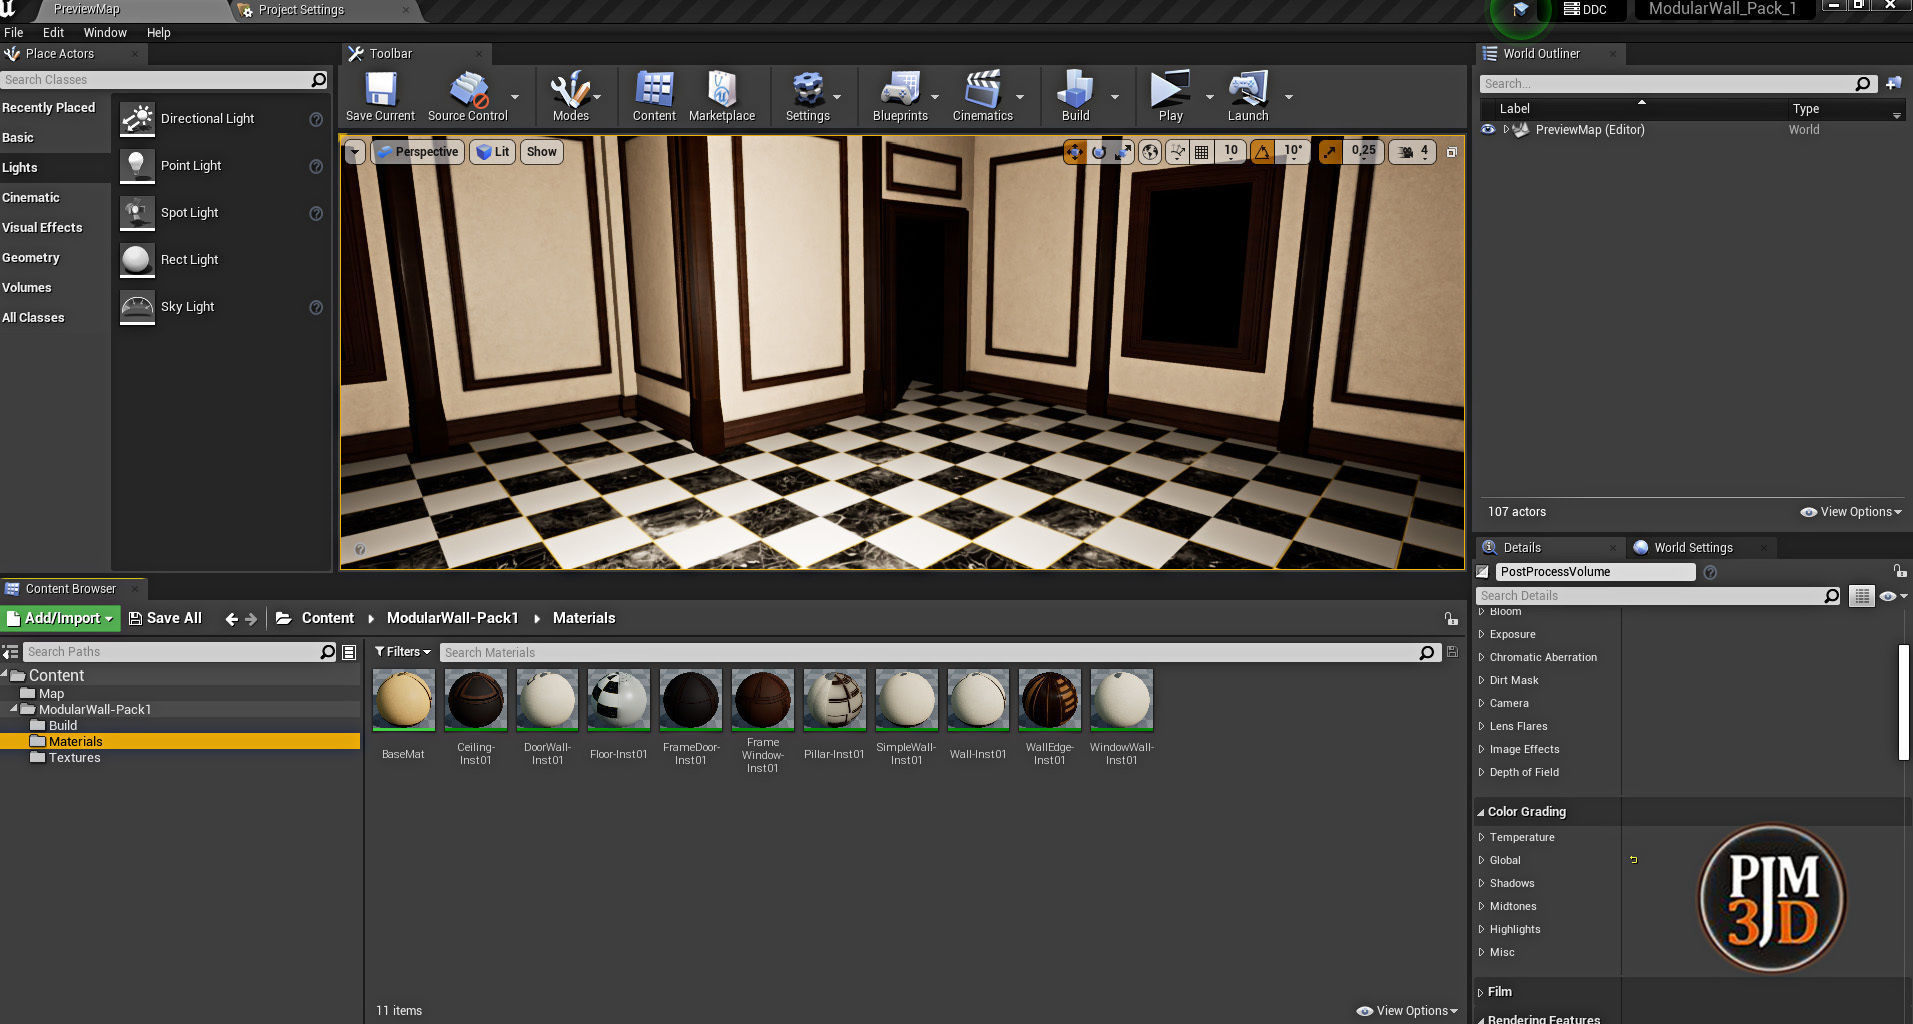Toggle rotation snapping in the viewport
Screen dimensions: 1913x1024
1263,151
